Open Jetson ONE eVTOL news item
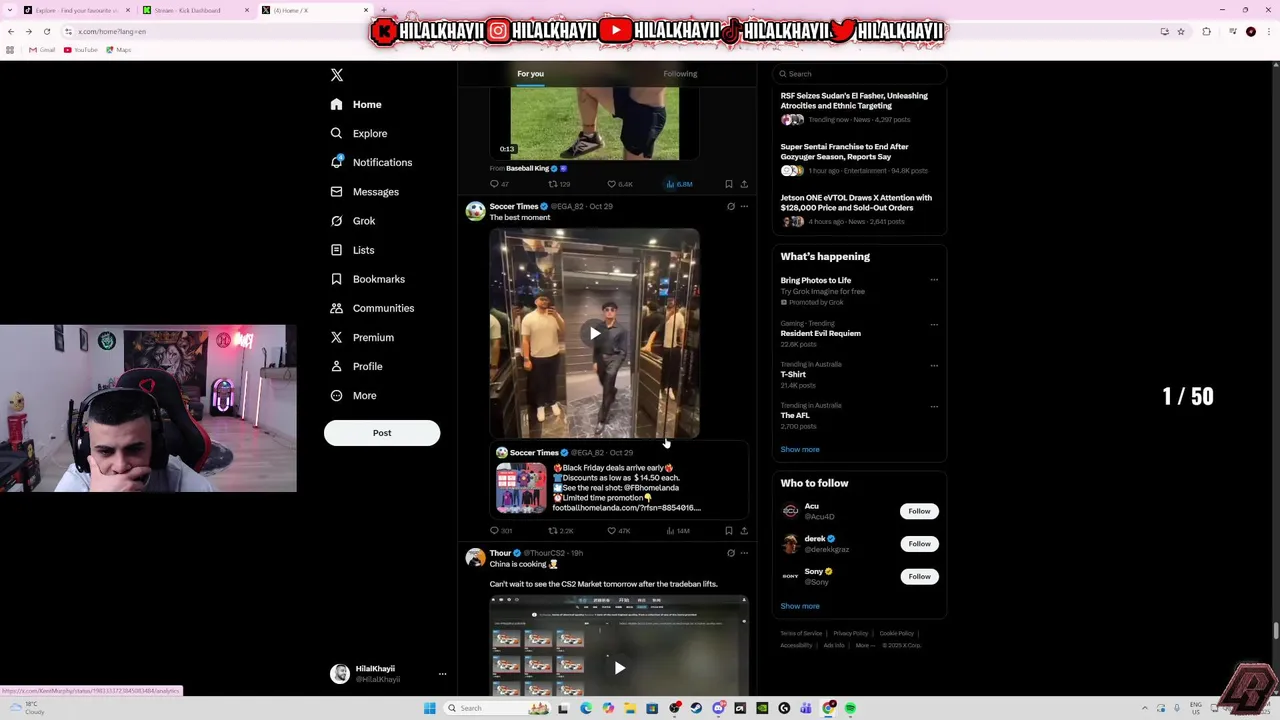This screenshot has height=720, width=1280. pos(859,210)
